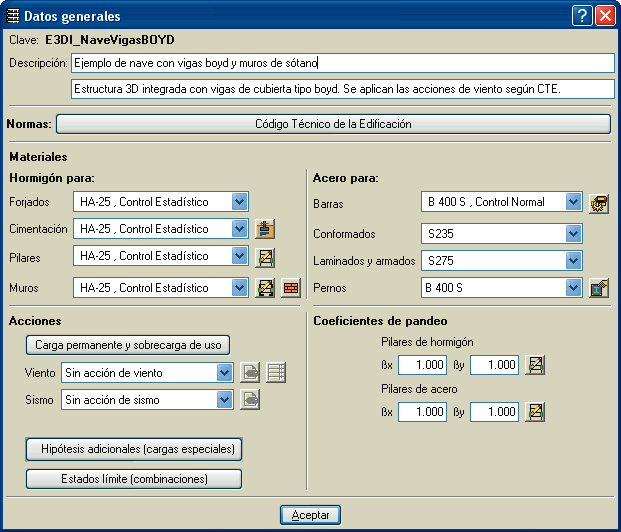Expand the Cimentación concrete dropdown
Image resolution: width=621 pixels, height=532 pixels.
coord(240,229)
